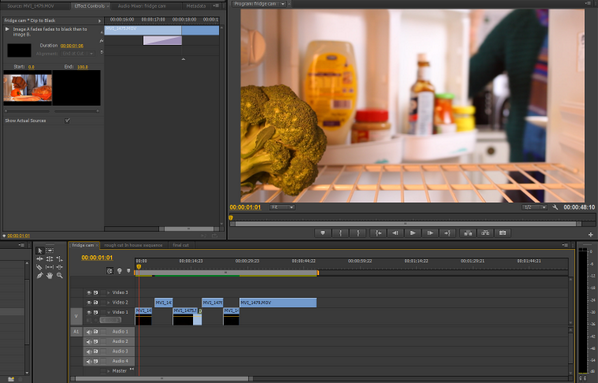Mute the Audio 1 track speaker
This screenshot has height=383, width=598.
click(x=89, y=332)
